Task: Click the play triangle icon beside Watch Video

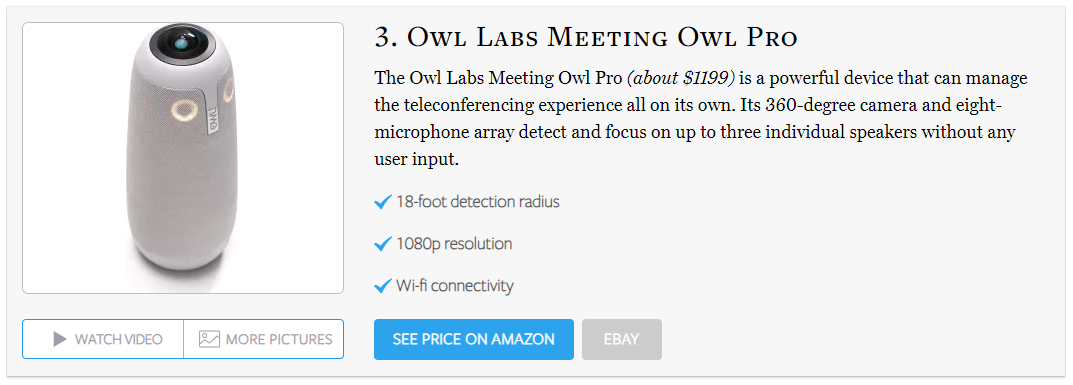Action: point(60,339)
